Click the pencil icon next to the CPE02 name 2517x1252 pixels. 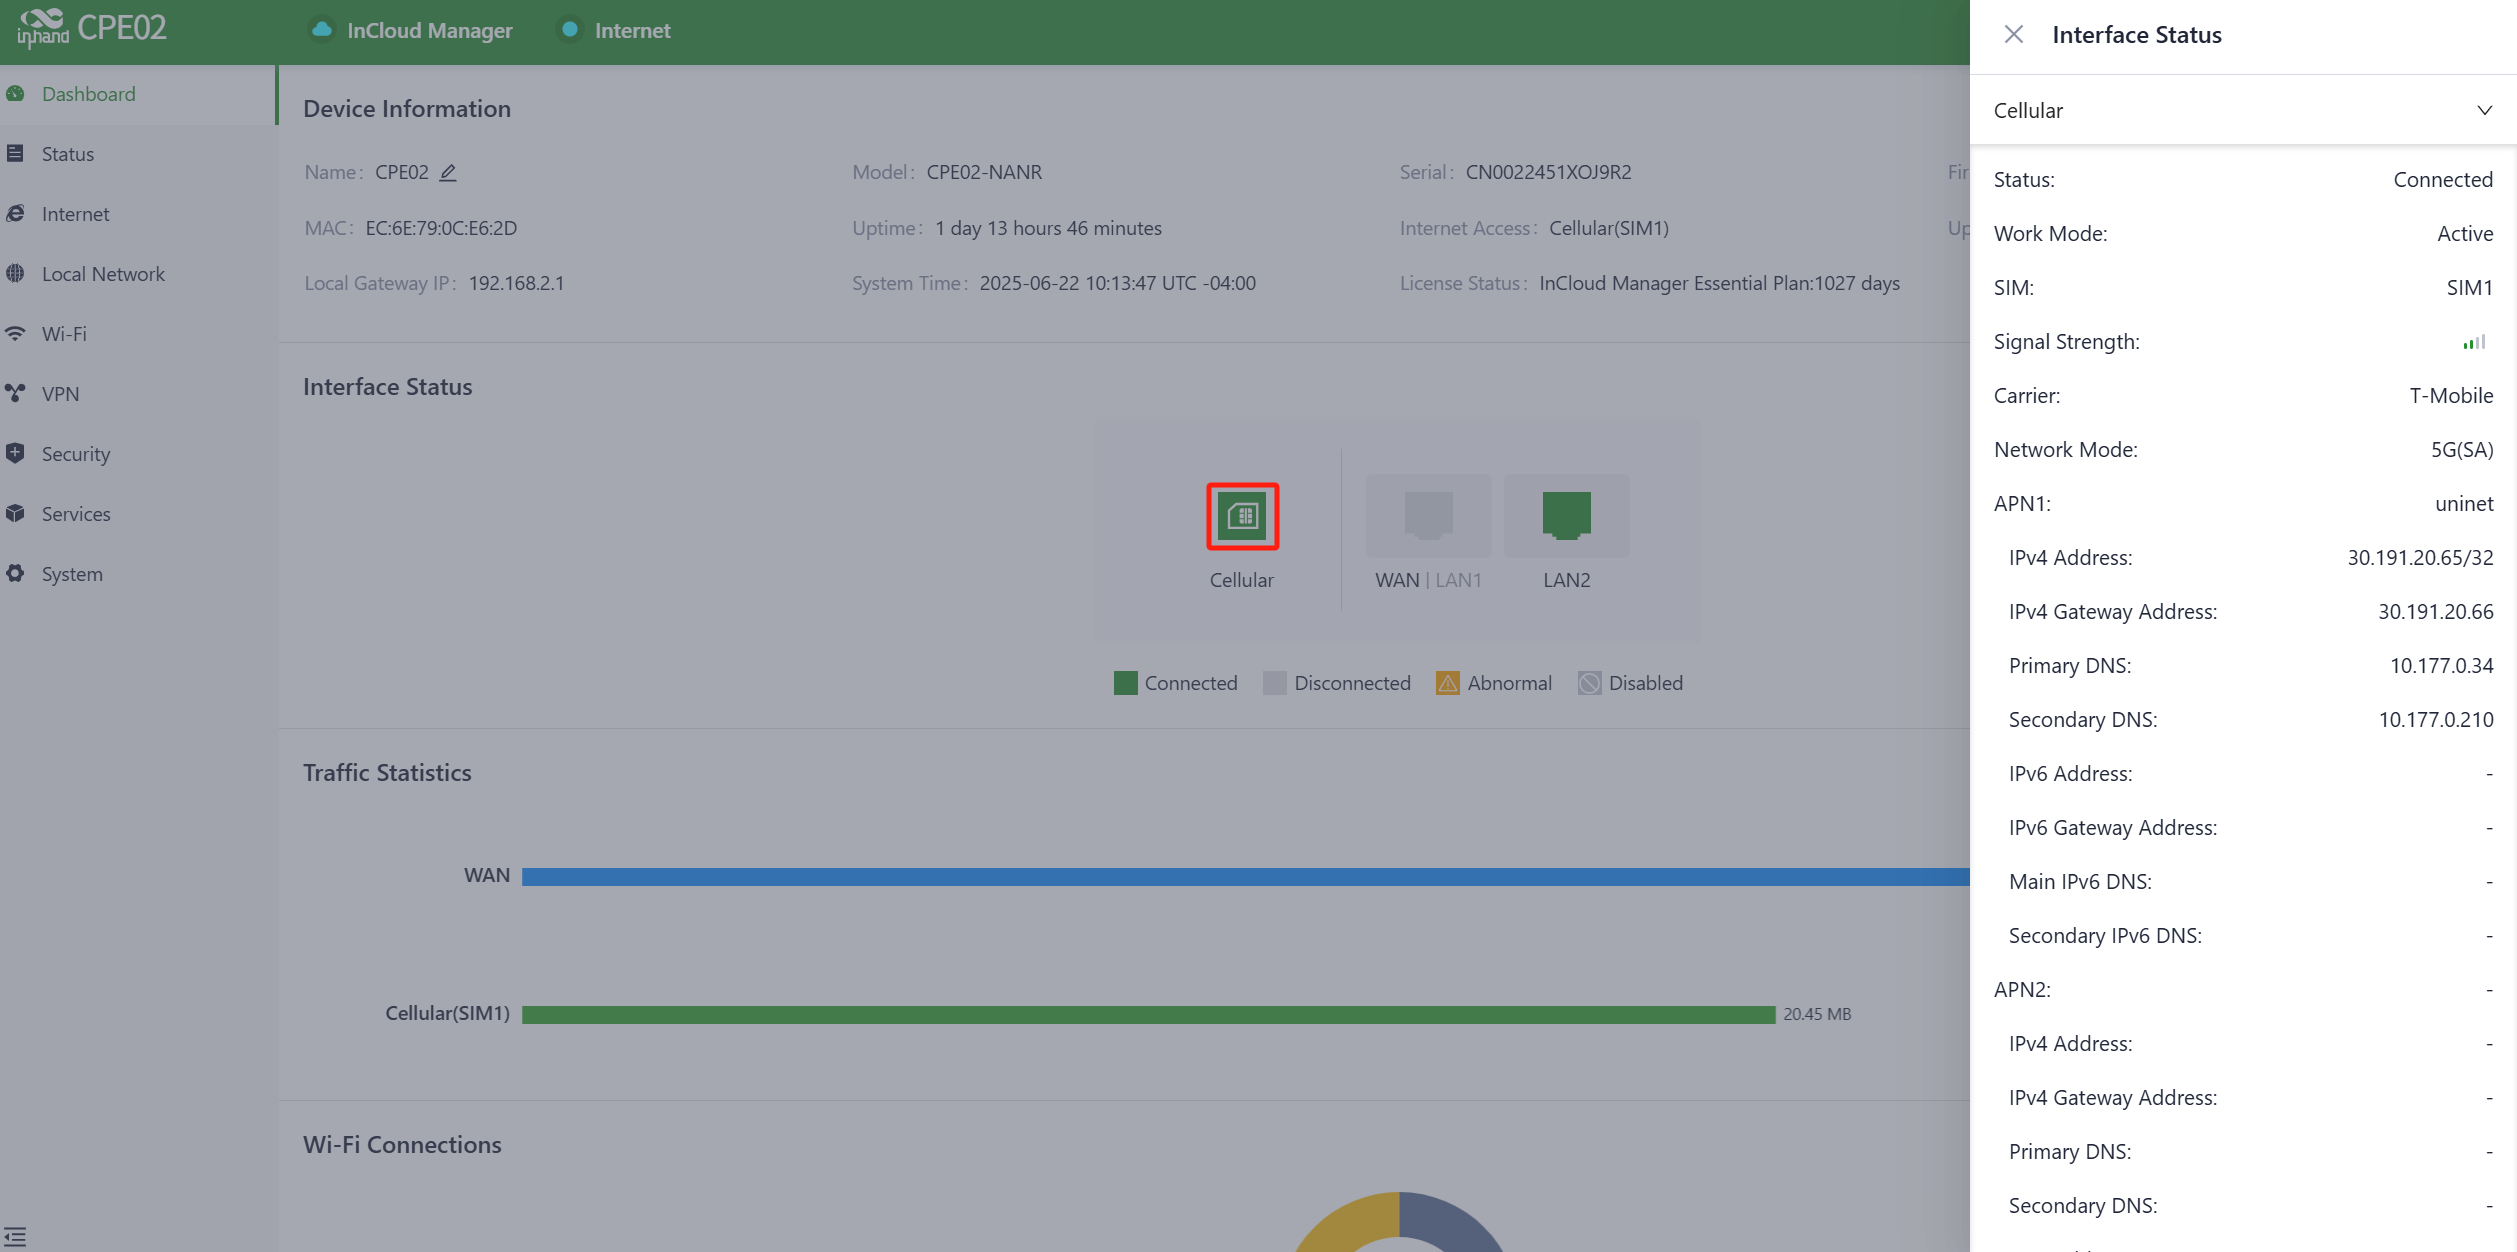448,172
